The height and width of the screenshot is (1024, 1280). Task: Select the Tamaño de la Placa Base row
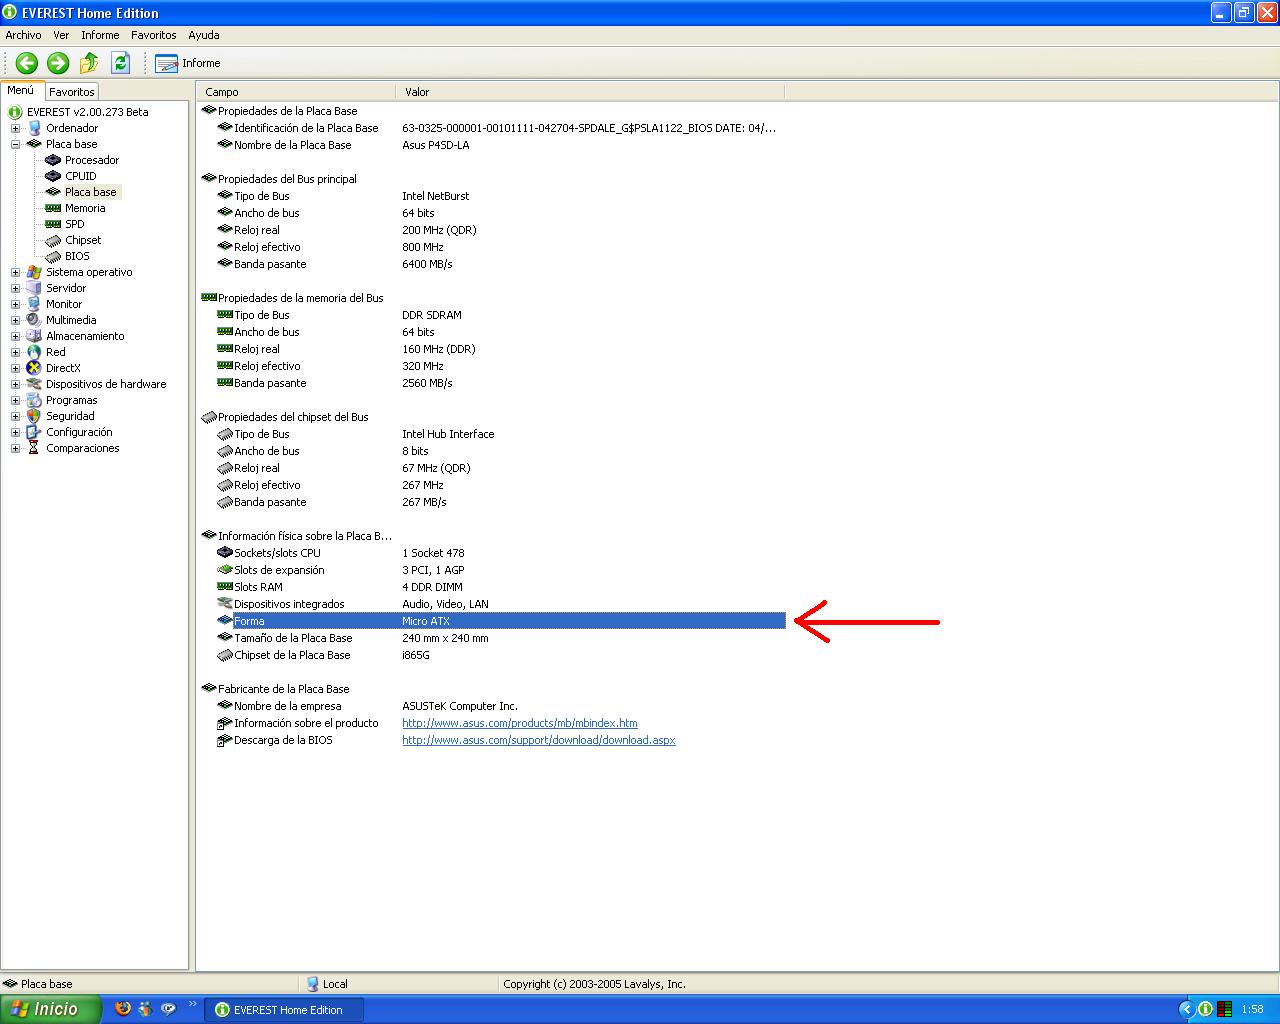point(501,638)
